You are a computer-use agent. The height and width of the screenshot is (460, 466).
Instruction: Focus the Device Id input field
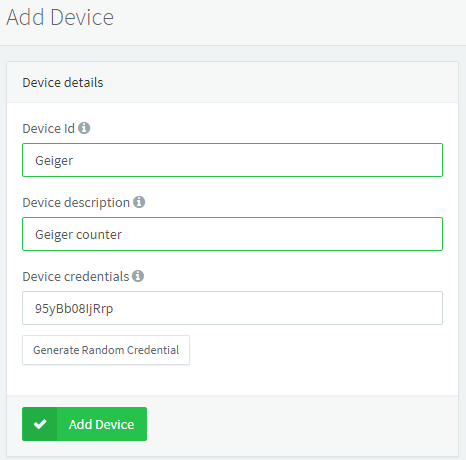(x=232, y=160)
